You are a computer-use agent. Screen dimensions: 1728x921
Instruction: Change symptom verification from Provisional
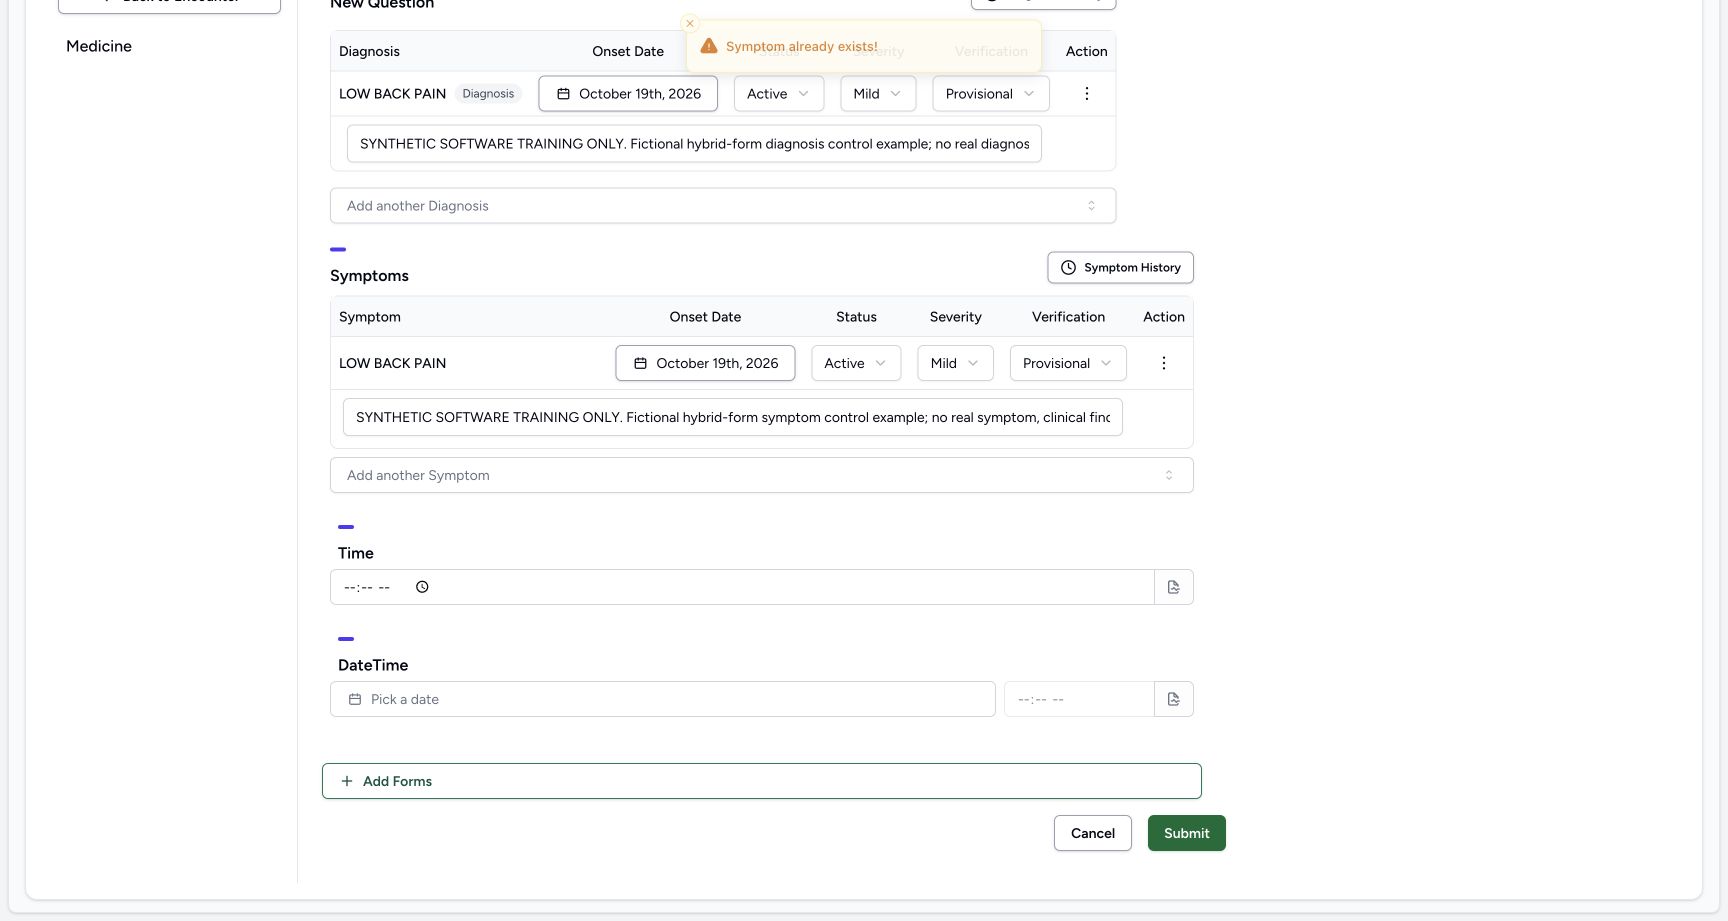click(1068, 363)
